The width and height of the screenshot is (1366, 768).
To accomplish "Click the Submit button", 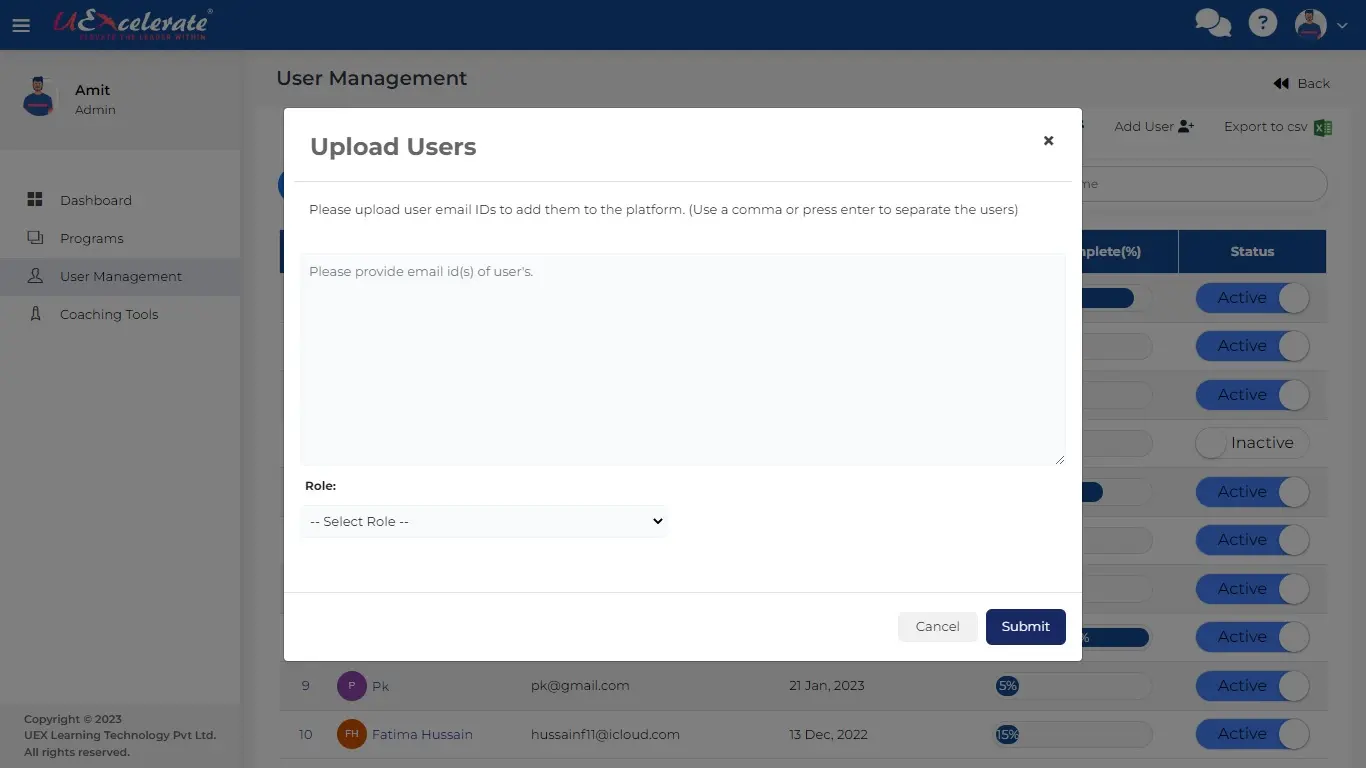I will click(x=1025, y=626).
